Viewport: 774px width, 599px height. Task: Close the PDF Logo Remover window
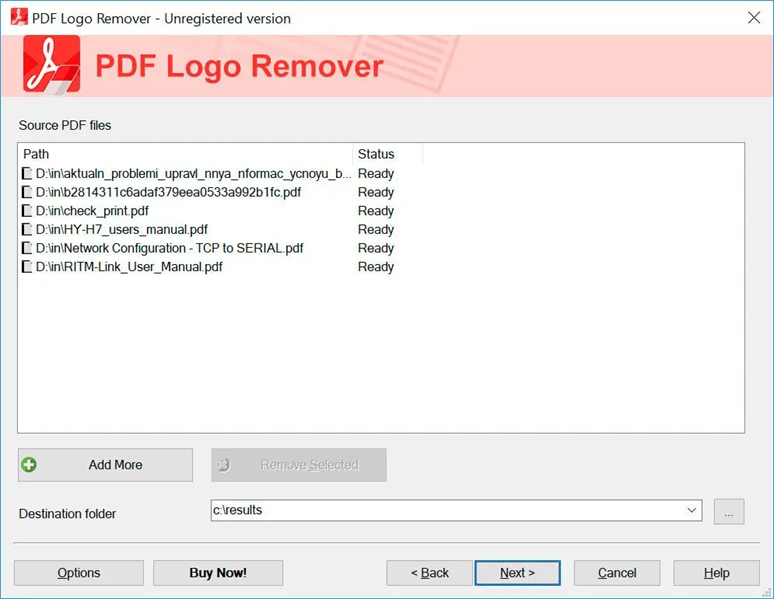point(754,18)
